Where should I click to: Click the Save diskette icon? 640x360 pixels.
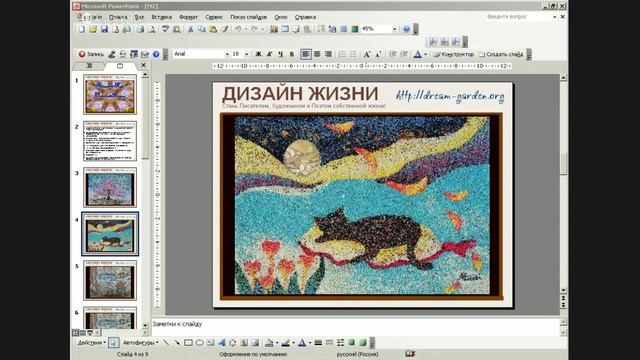point(104,29)
